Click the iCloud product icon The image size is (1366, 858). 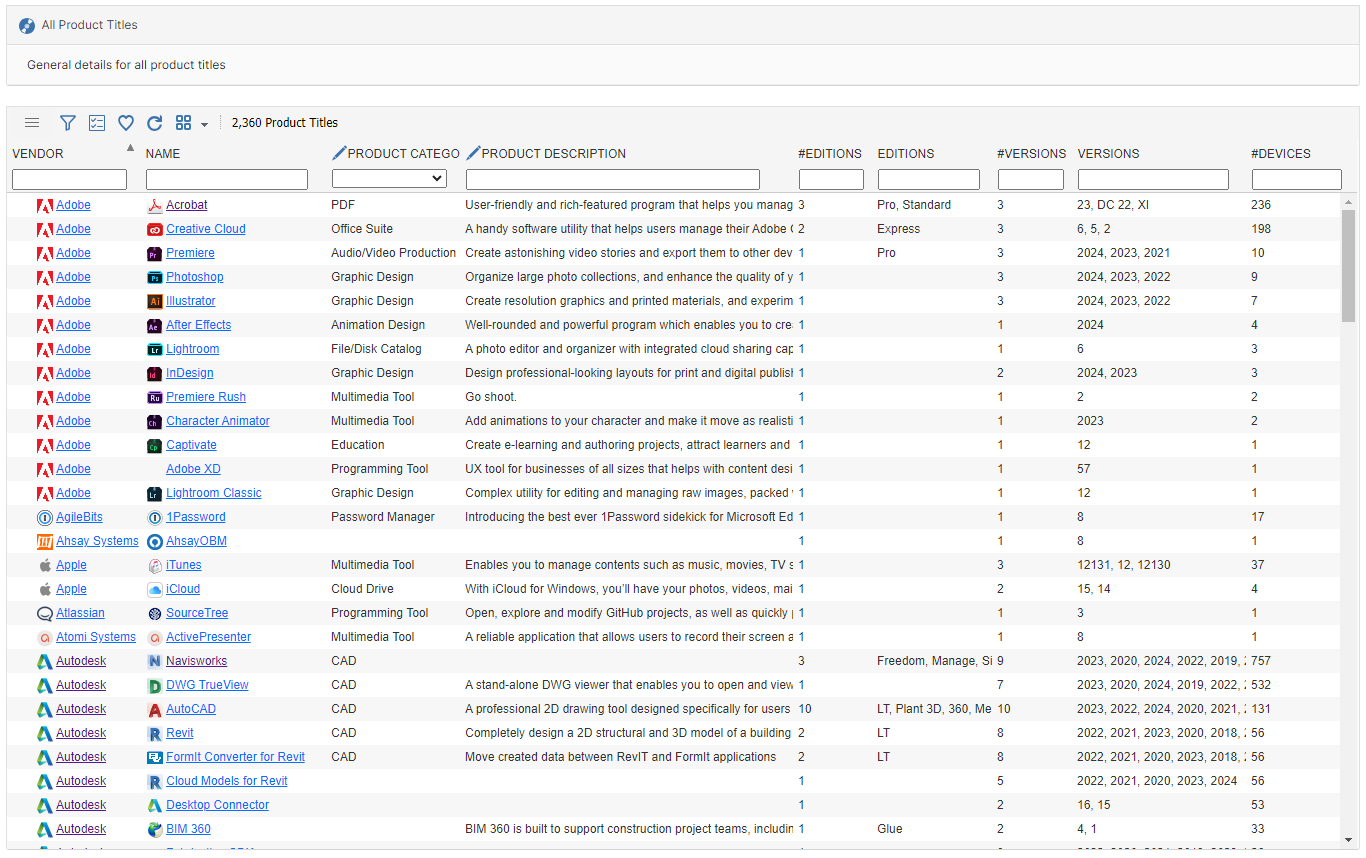tap(155, 590)
